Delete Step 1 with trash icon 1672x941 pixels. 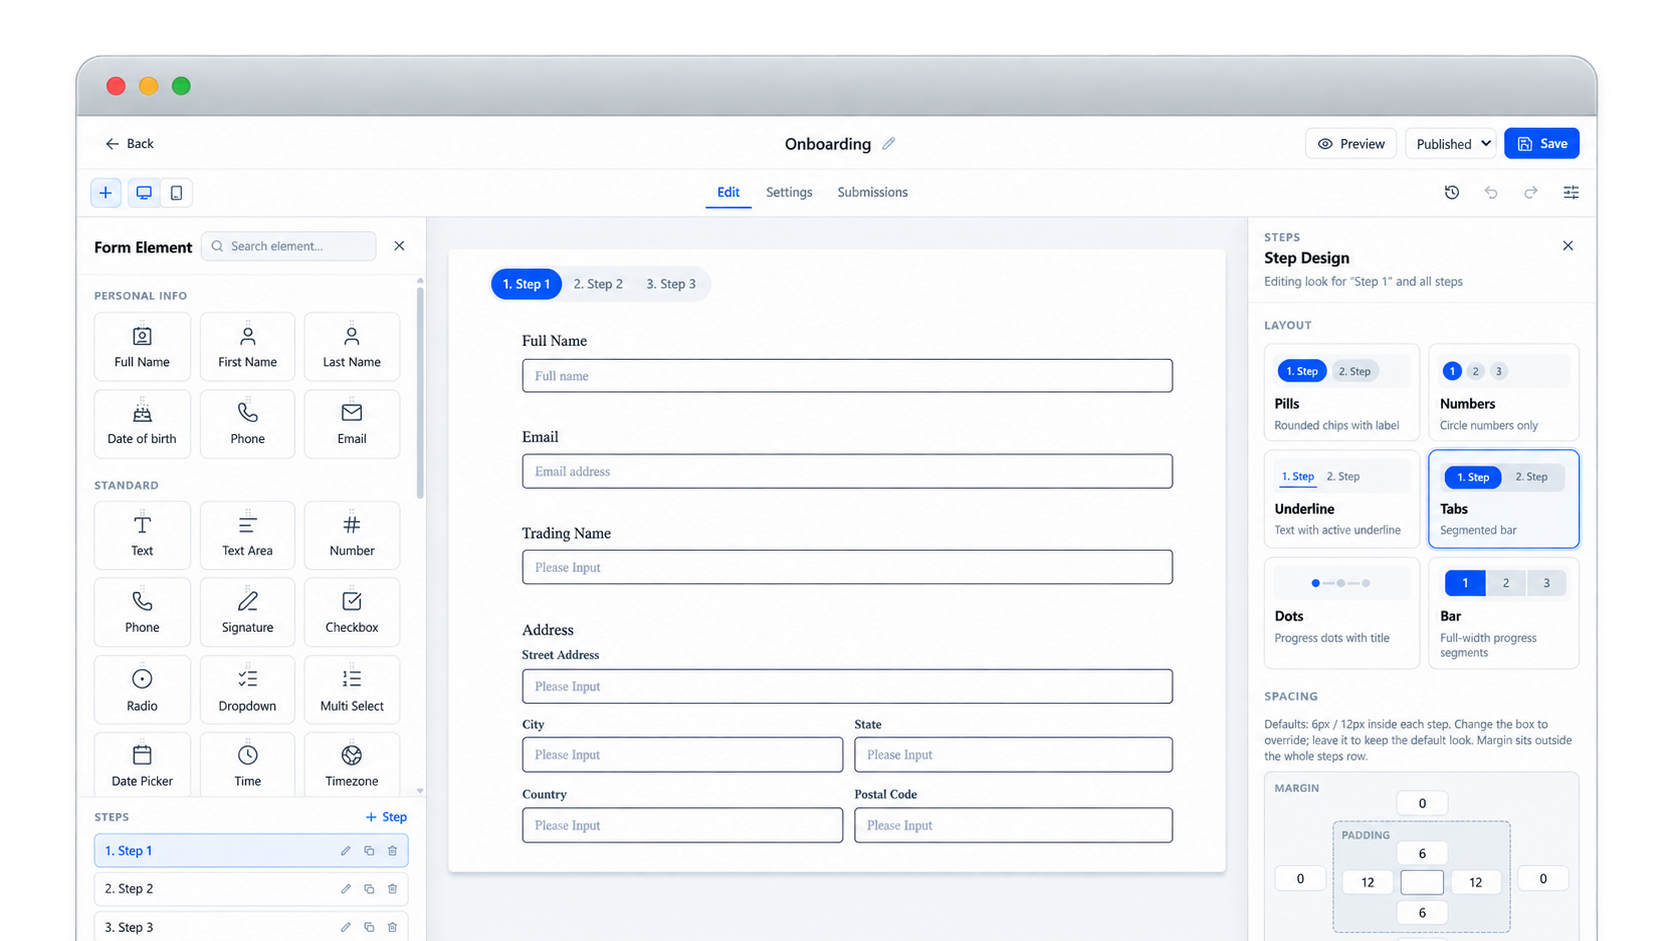(x=392, y=851)
